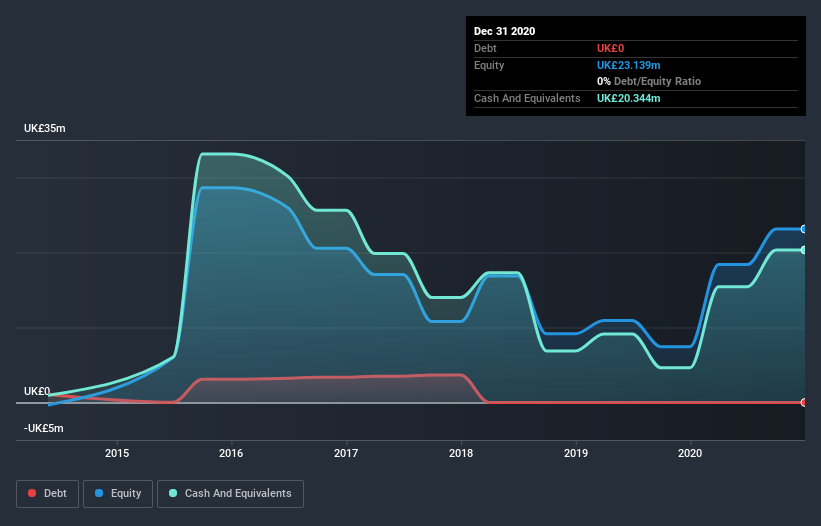Click the Dec 31 2020 tooltip date
Screen dimensions: 821x526
tap(504, 31)
